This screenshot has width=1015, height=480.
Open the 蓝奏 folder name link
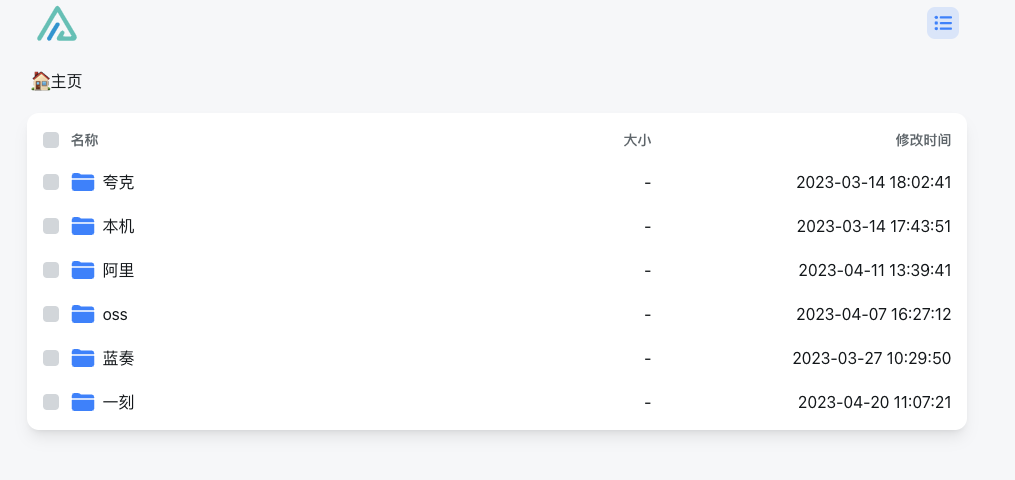[x=118, y=358]
